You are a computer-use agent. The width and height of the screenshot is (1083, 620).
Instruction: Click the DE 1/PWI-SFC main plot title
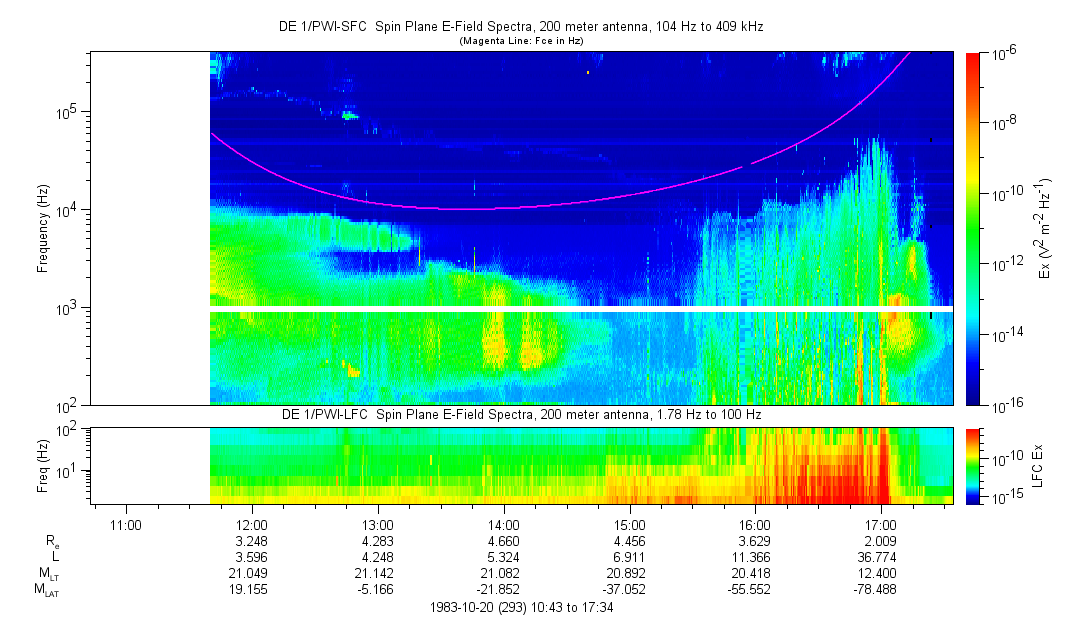point(521,28)
